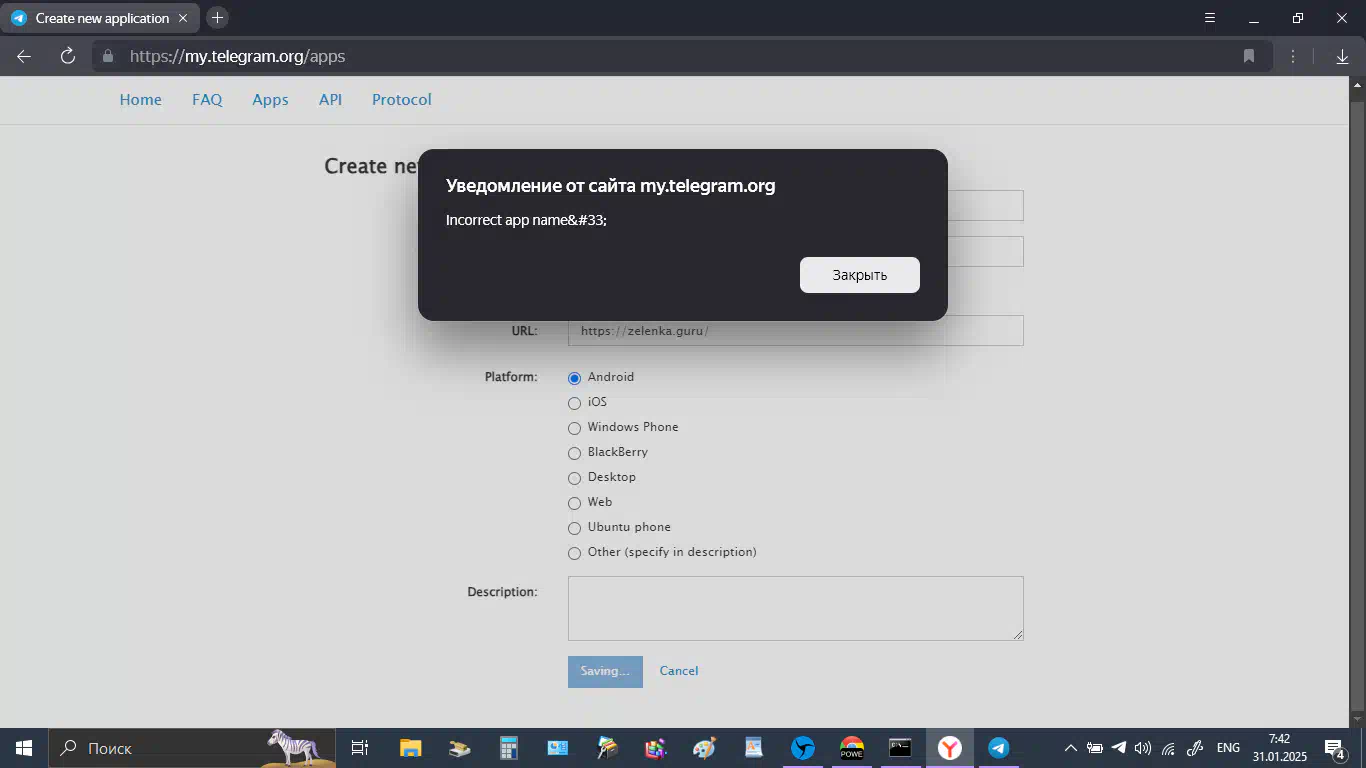Select the Create new application tab
Image resolution: width=1366 pixels, height=768 pixels.
[x=99, y=18]
